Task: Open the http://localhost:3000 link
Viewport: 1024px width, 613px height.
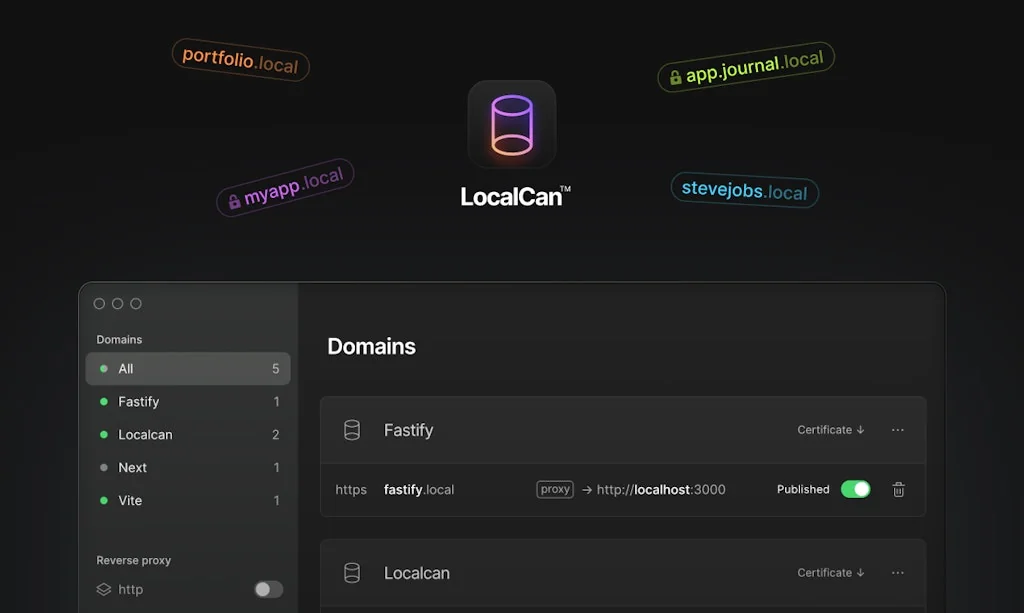Action: click(x=661, y=489)
